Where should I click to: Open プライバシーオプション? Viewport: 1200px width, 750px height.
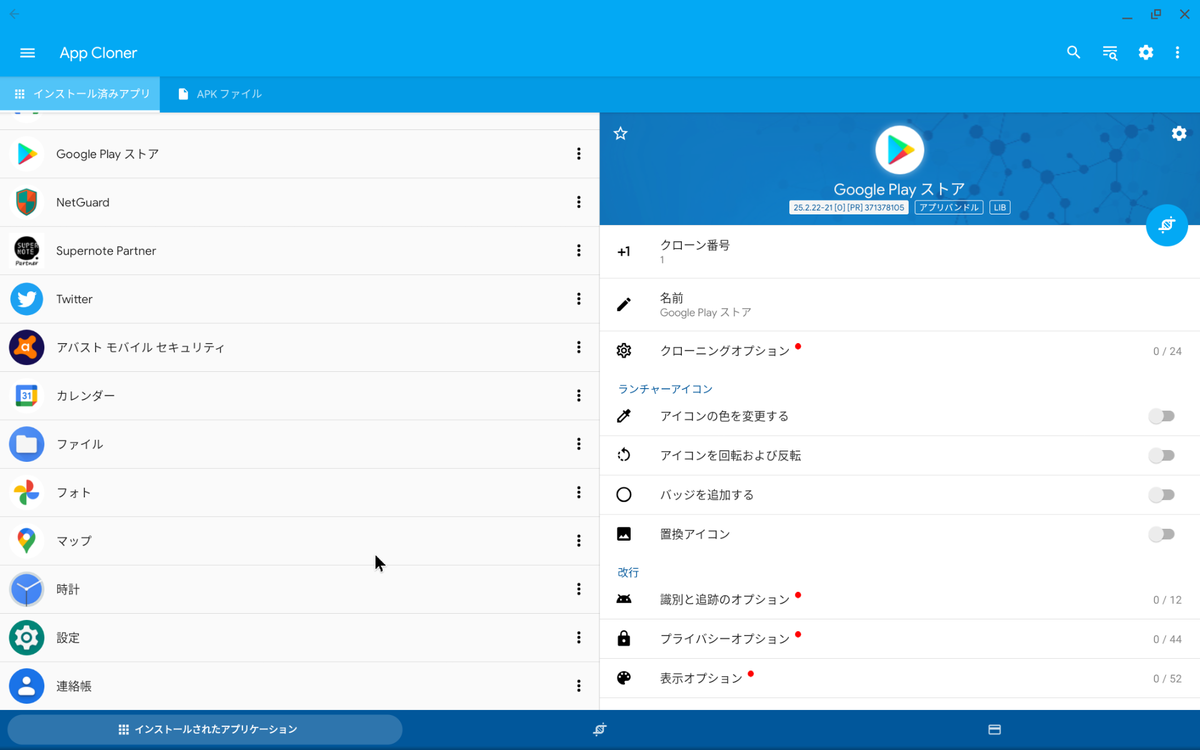[x=900, y=639]
